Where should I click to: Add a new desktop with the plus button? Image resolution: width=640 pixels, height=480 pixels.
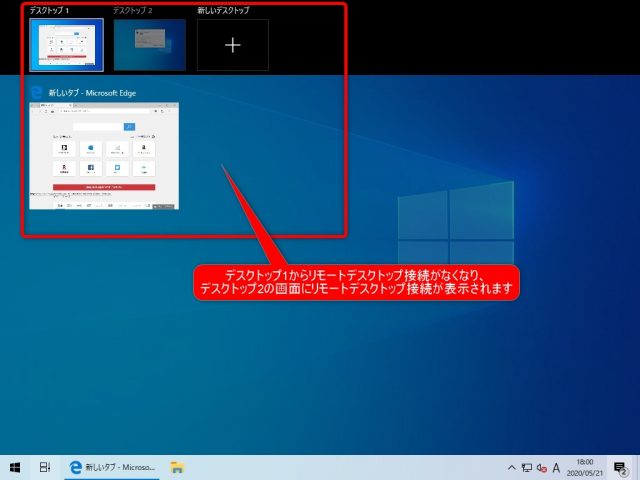[233, 45]
